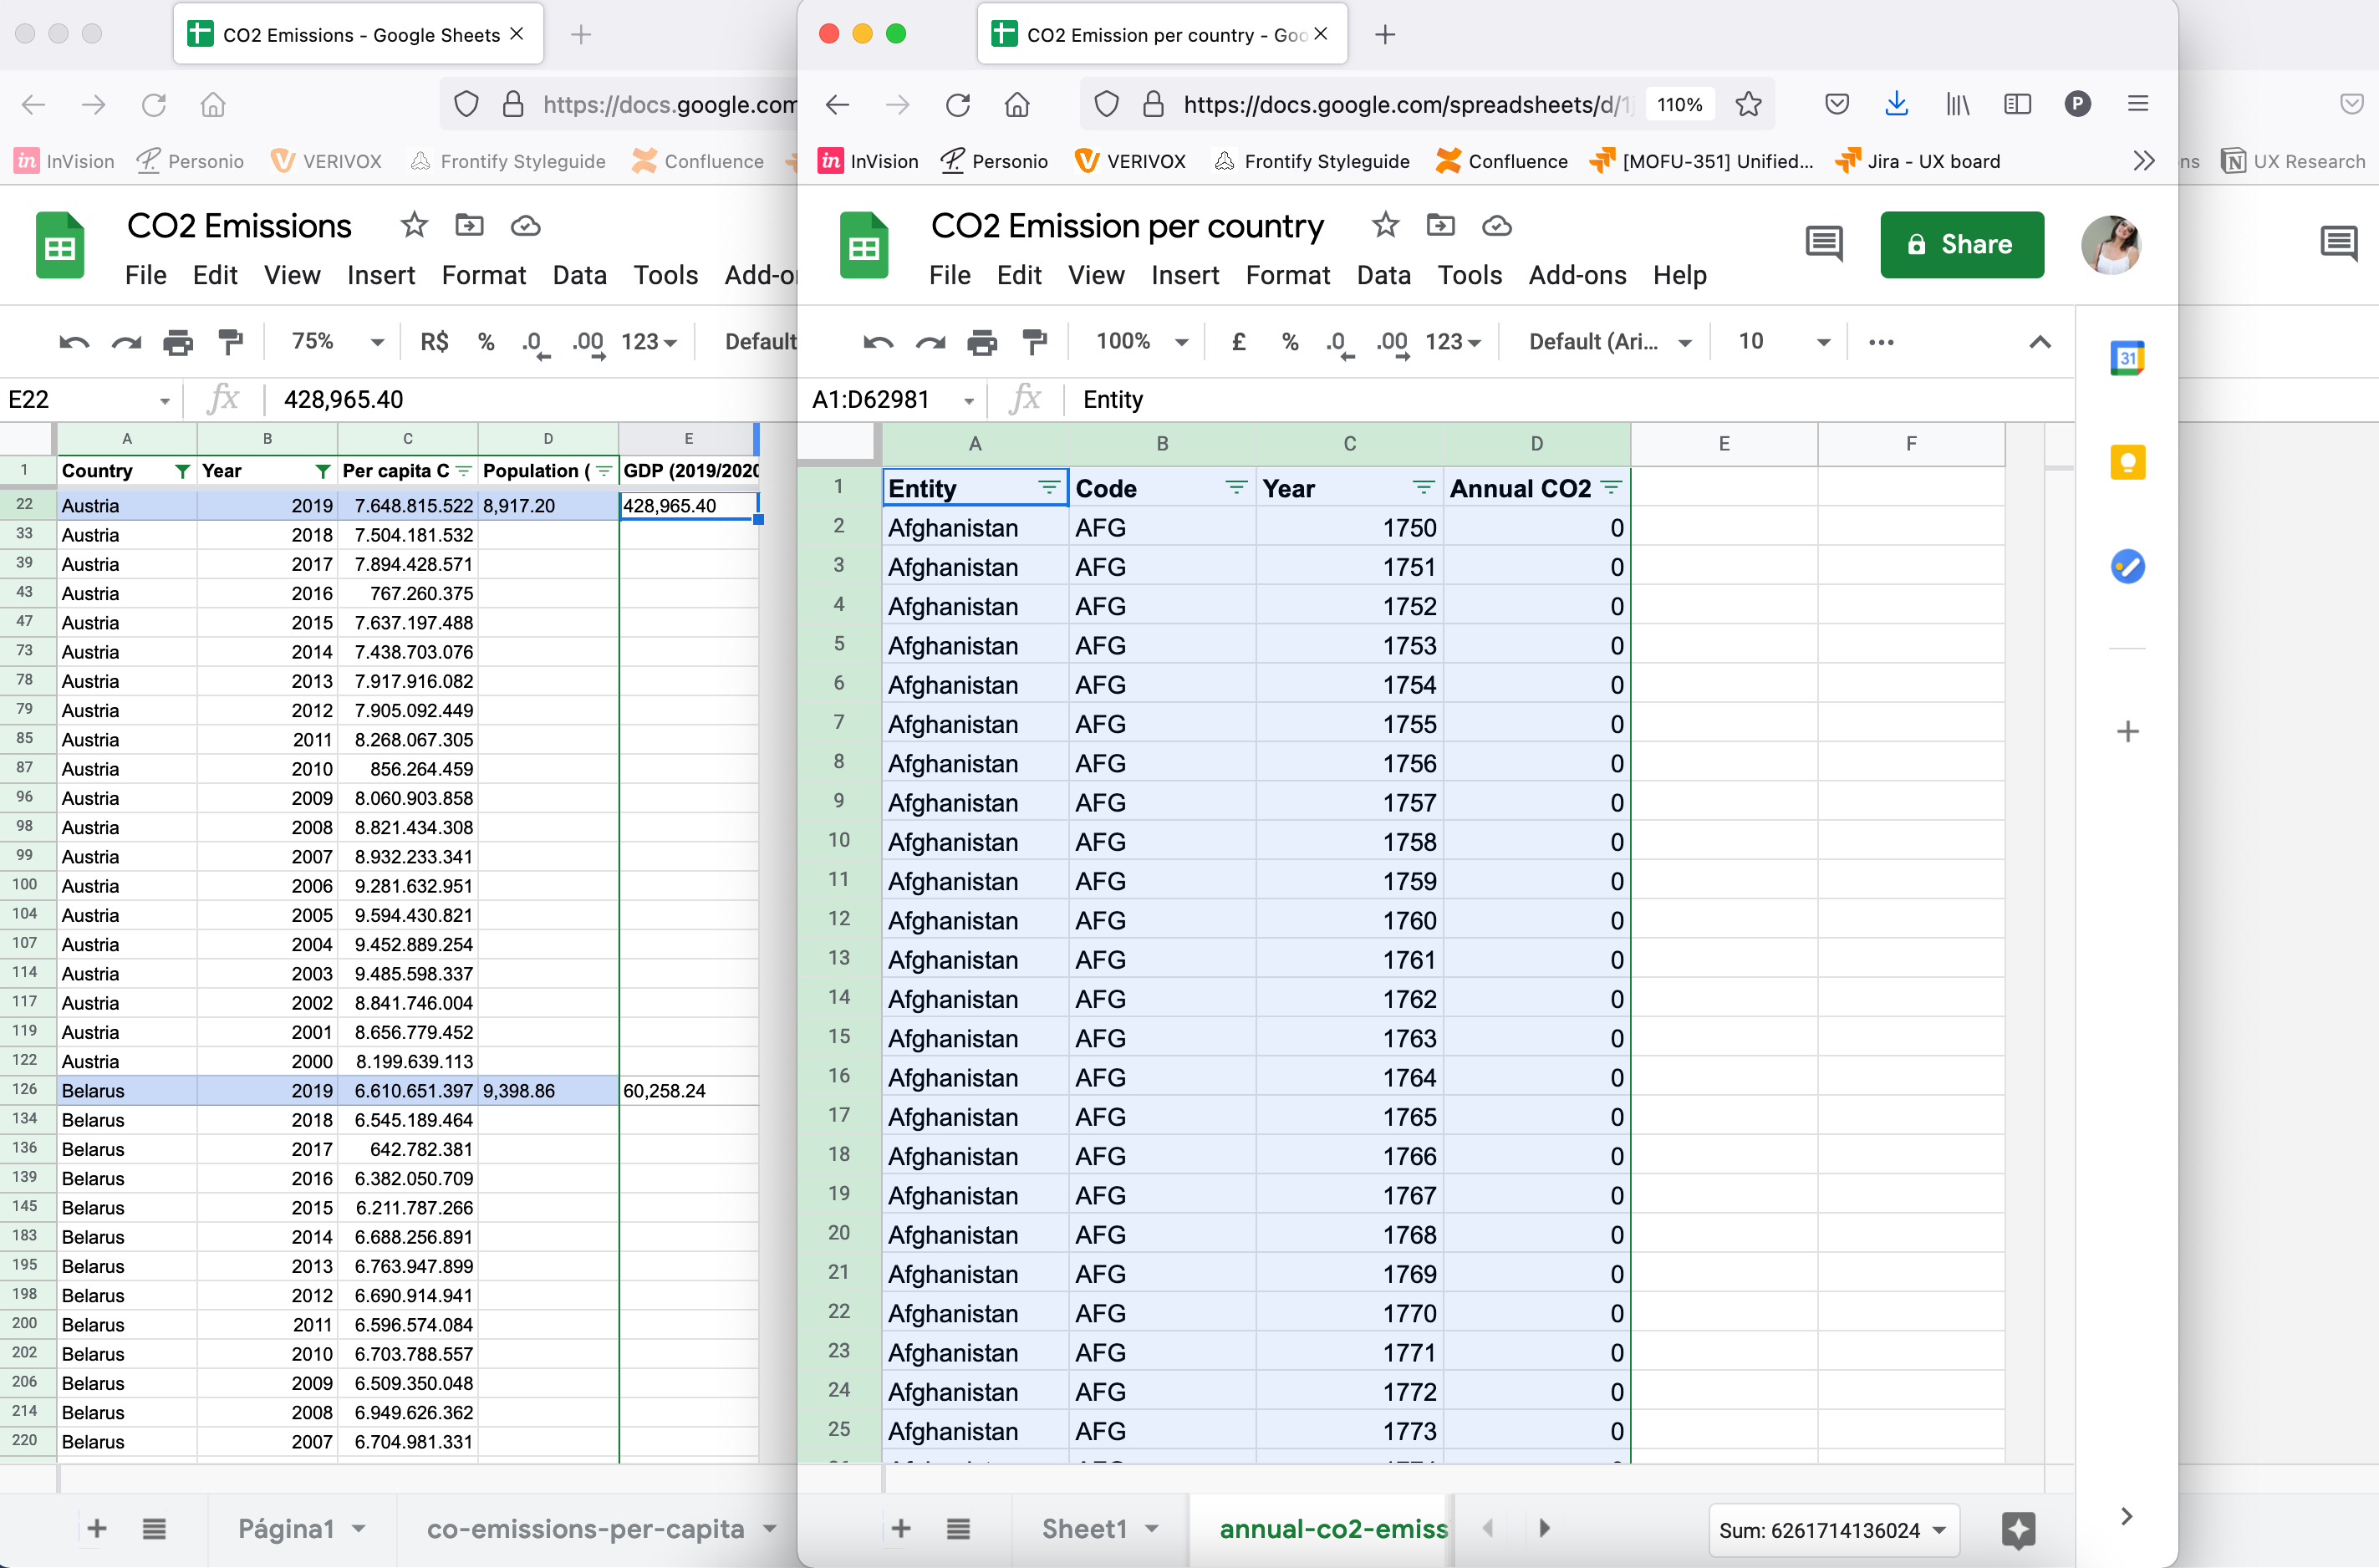Open VERIVOX bookmark in front window
This screenshot has height=1568, width=2379.
(x=1130, y=161)
